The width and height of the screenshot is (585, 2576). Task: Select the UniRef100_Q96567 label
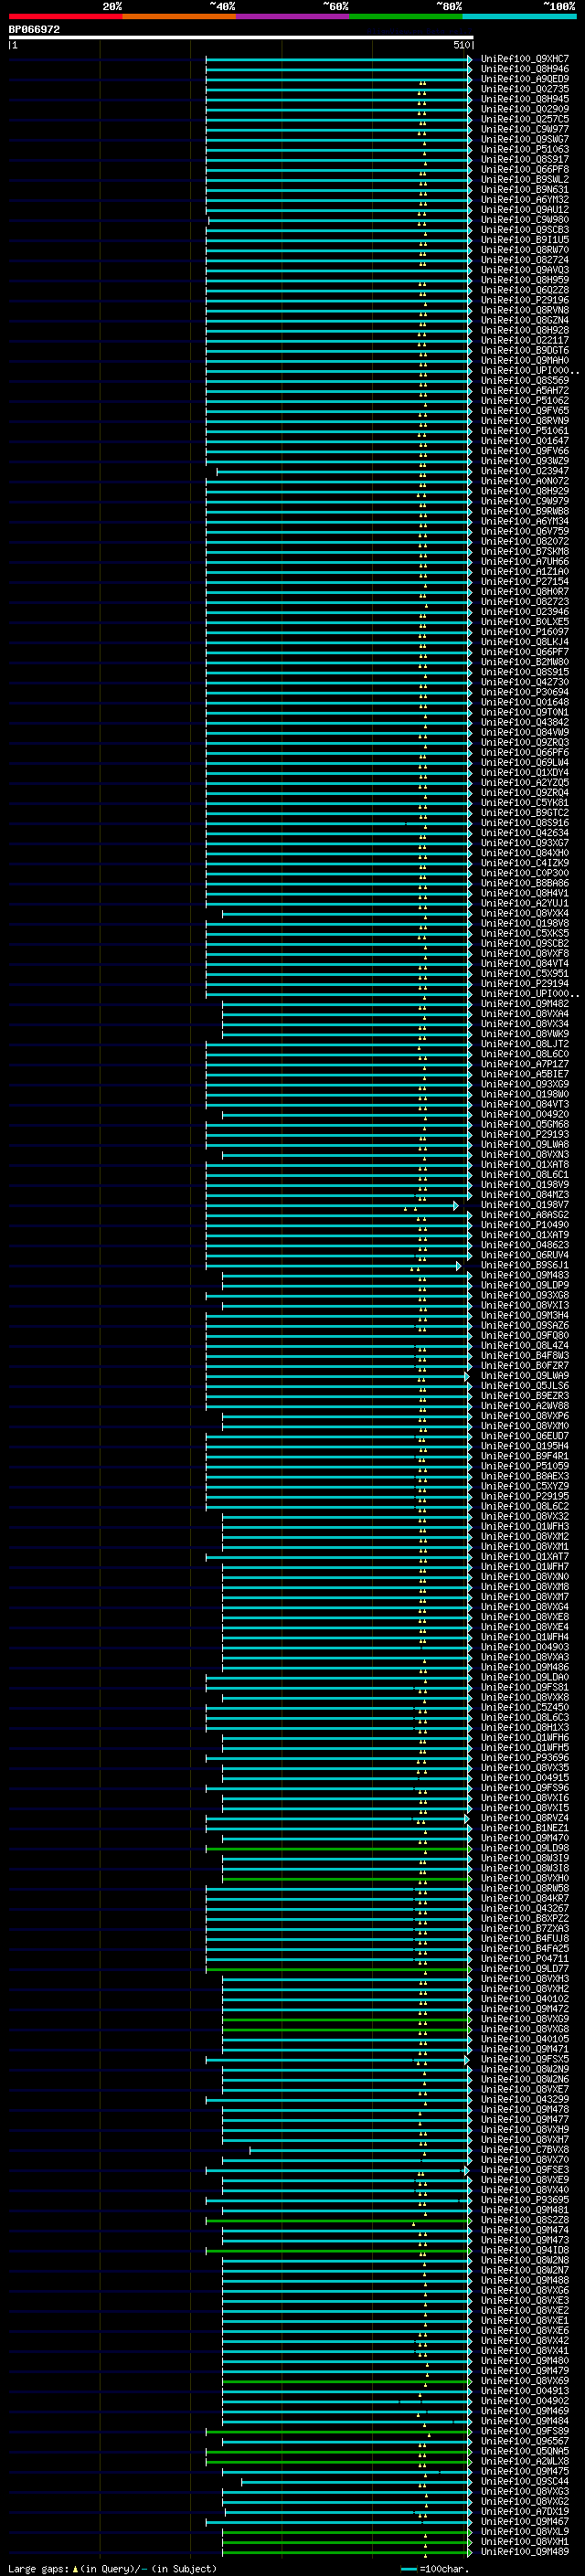point(524,2441)
